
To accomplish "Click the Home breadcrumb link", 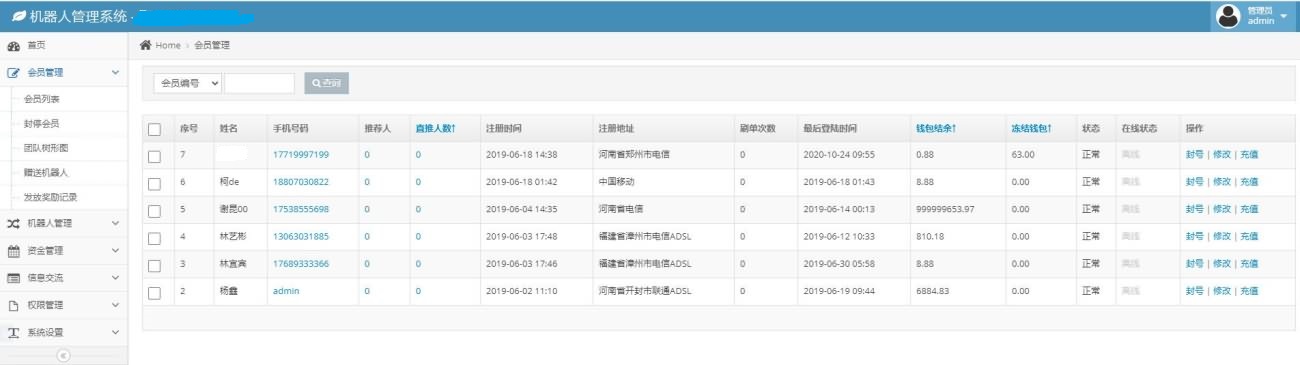I will (x=168, y=45).
